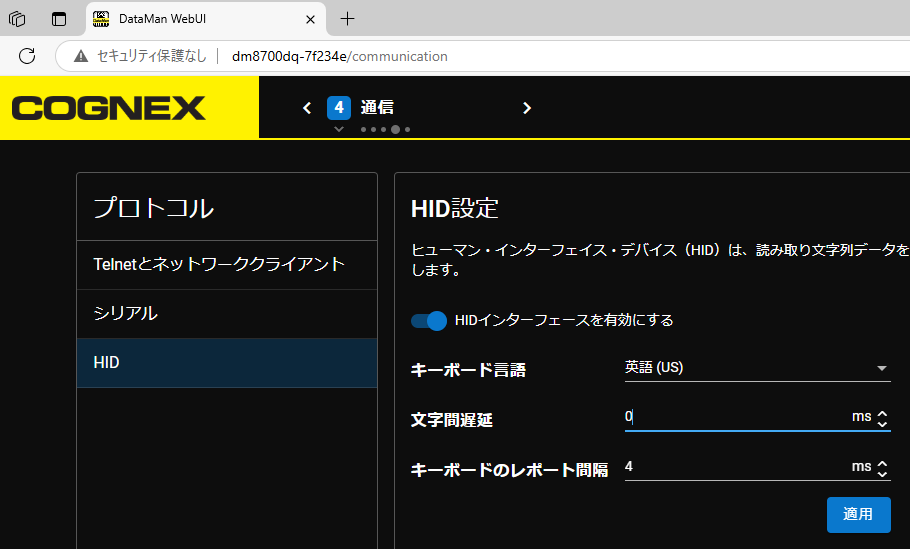Go to next step with right chevron
The width and height of the screenshot is (910, 549).
[526, 108]
